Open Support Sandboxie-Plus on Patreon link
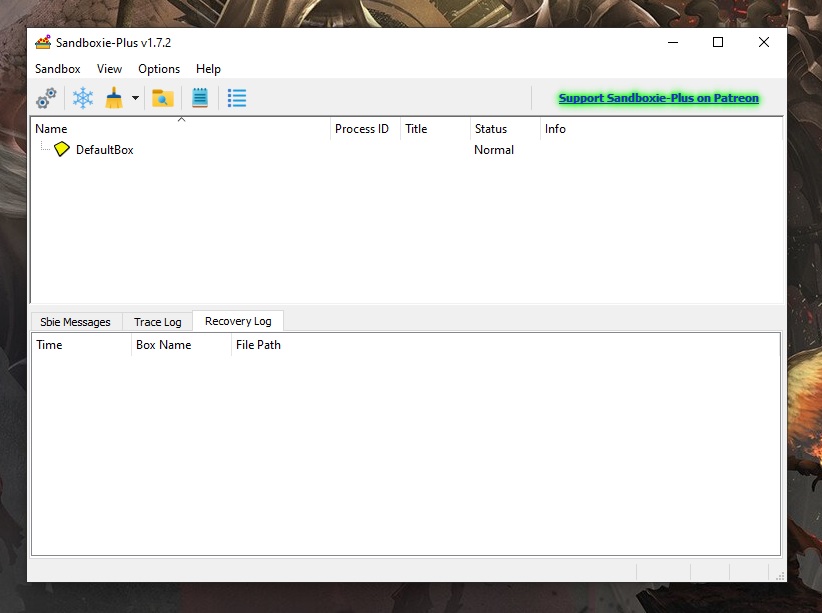Image resolution: width=822 pixels, height=613 pixels. (x=658, y=98)
